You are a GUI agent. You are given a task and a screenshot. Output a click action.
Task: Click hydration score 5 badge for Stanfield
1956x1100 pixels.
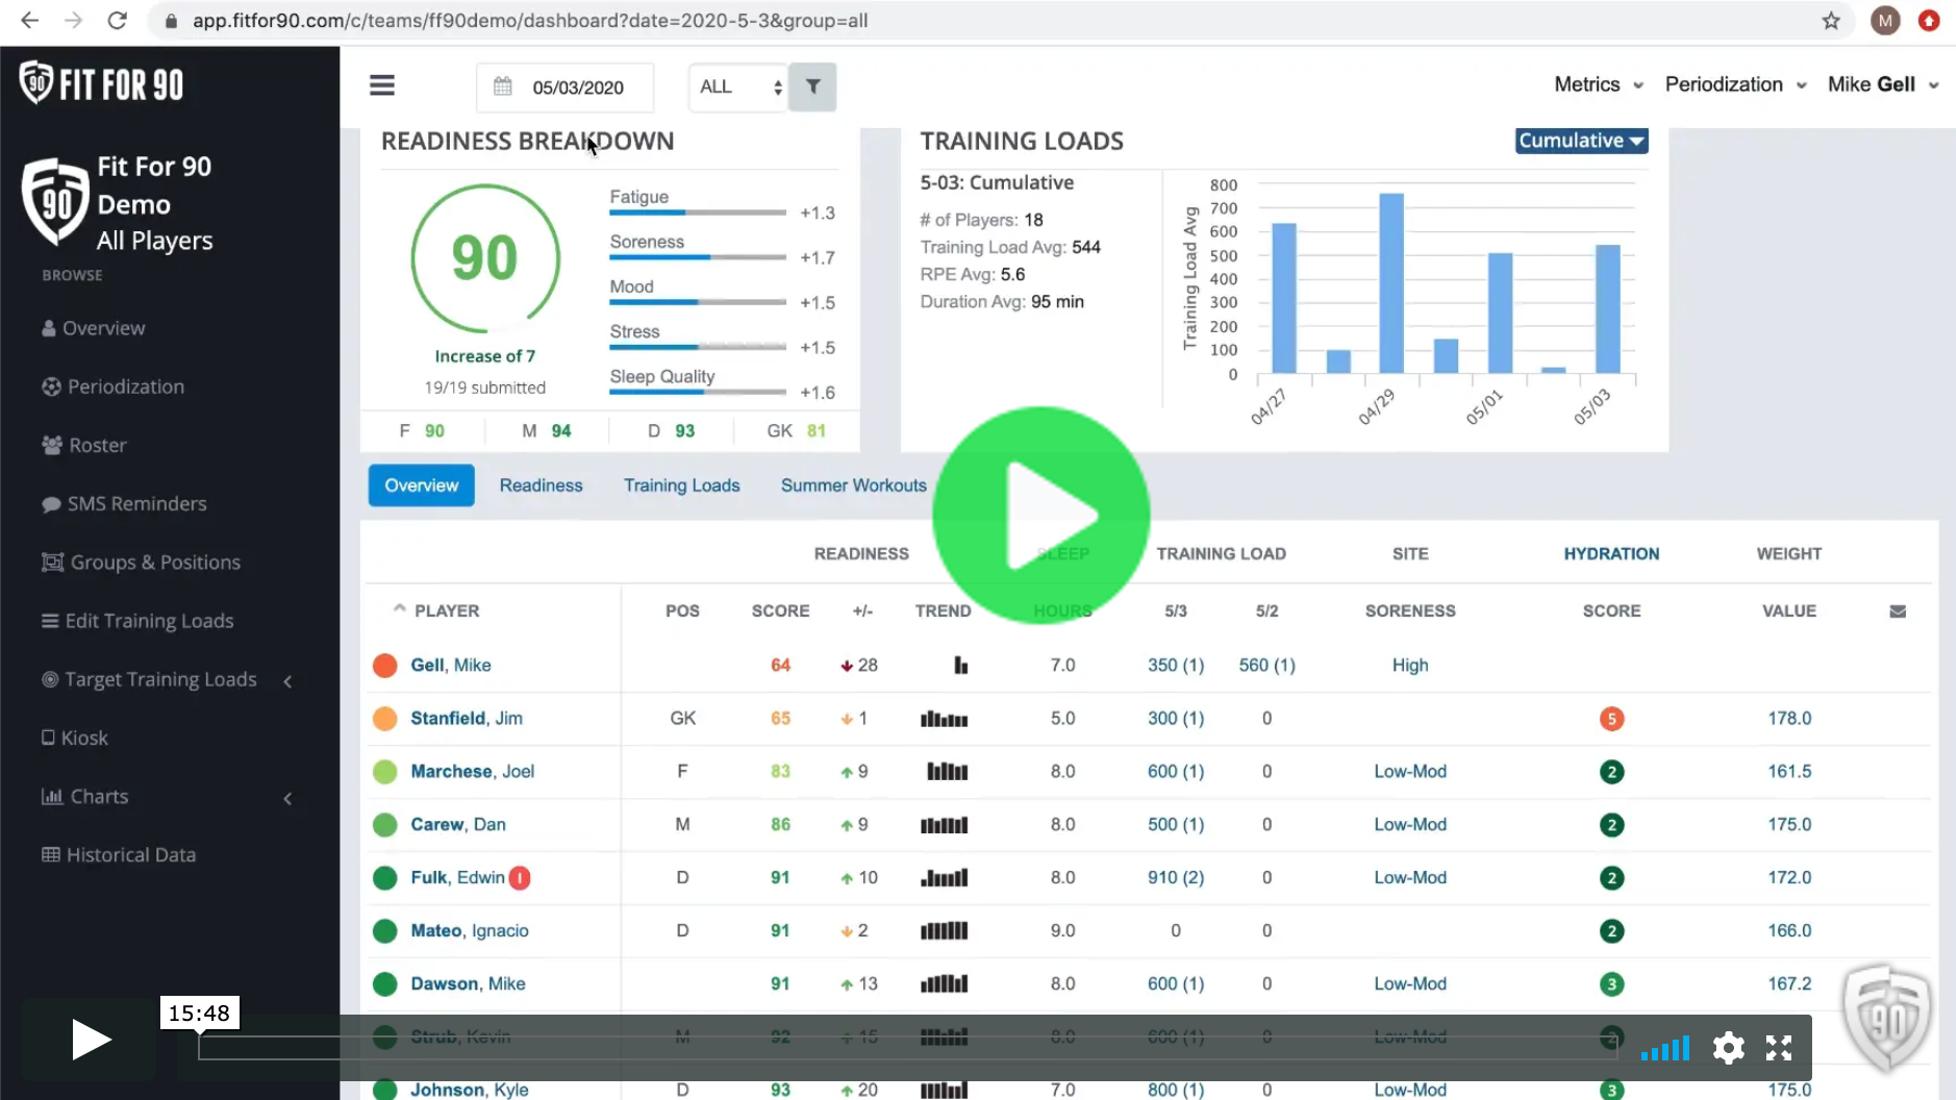tap(1611, 719)
